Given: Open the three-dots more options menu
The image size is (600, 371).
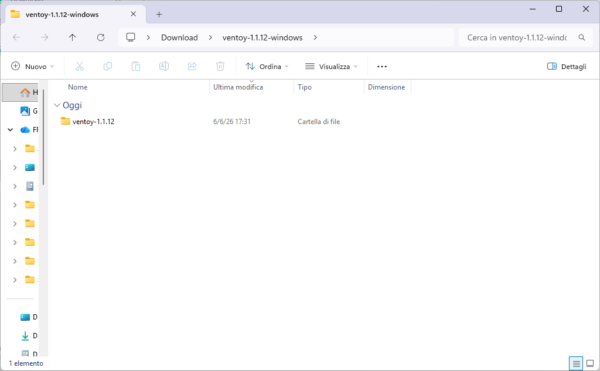Looking at the screenshot, I should click(x=382, y=67).
